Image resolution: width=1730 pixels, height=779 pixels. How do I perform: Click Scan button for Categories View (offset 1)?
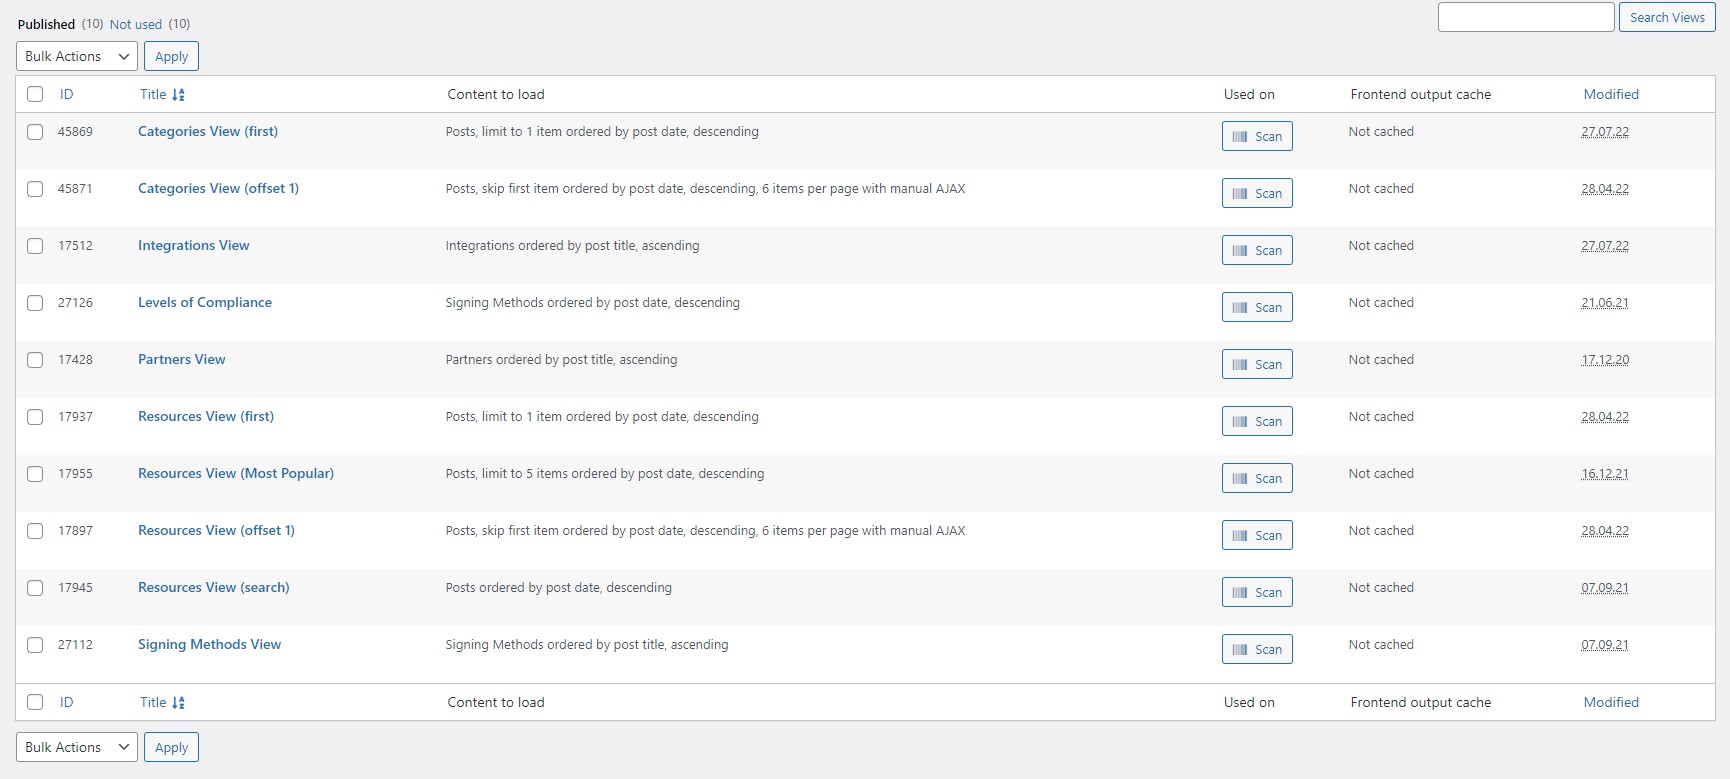tap(1257, 193)
